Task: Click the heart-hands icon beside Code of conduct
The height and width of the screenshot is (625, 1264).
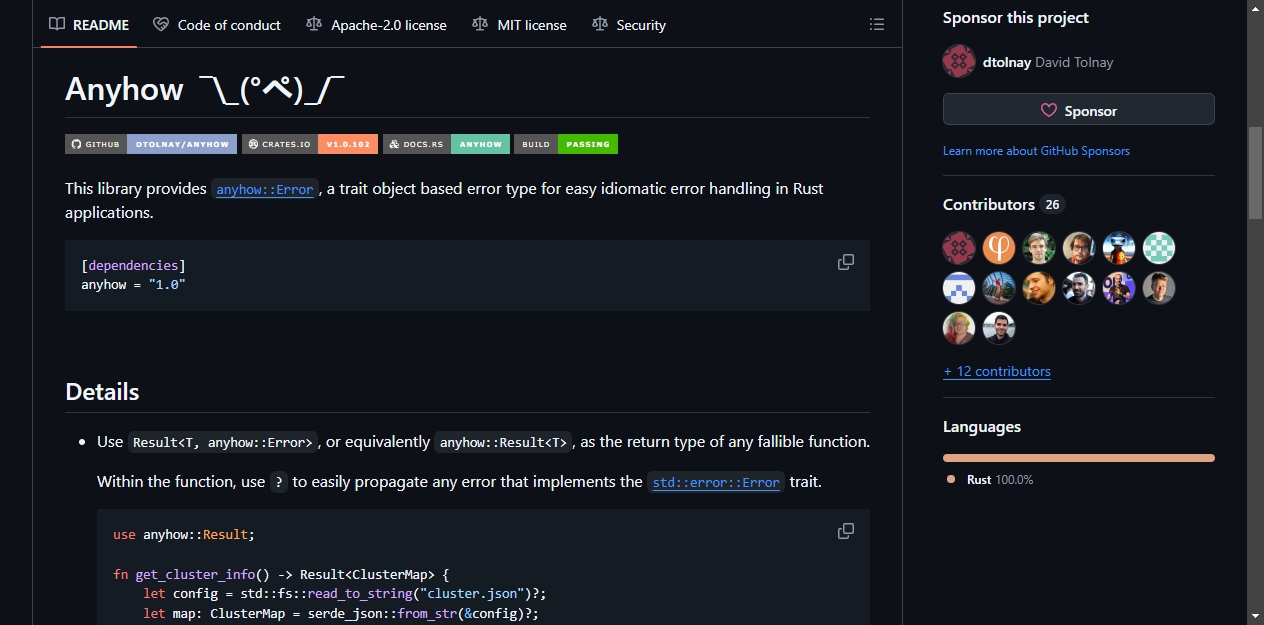Action: pyautogui.click(x=161, y=25)
